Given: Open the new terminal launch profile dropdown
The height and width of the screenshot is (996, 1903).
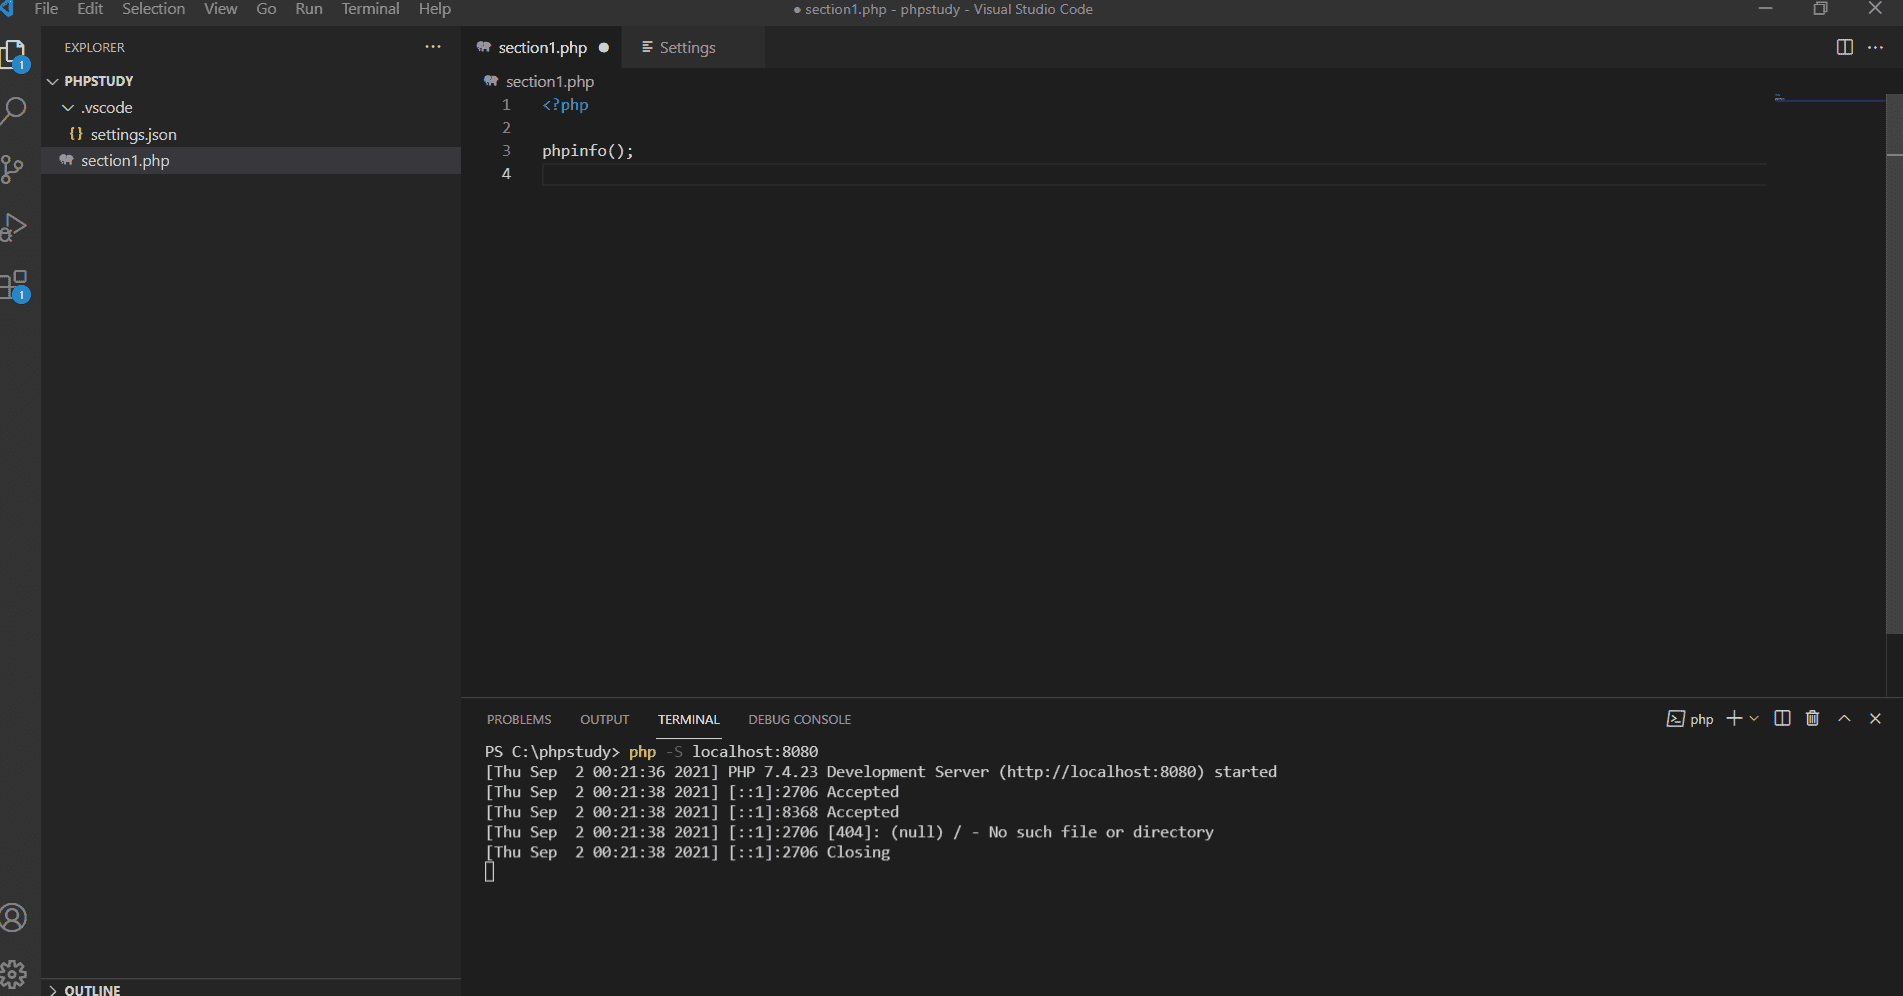Looking at the screenshot, I should (1754, 719).
